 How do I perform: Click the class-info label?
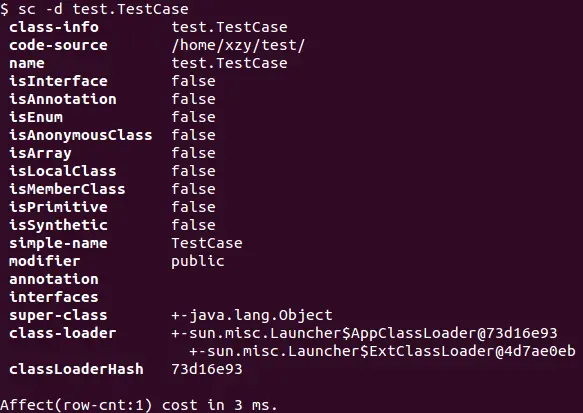pos(54,27)
